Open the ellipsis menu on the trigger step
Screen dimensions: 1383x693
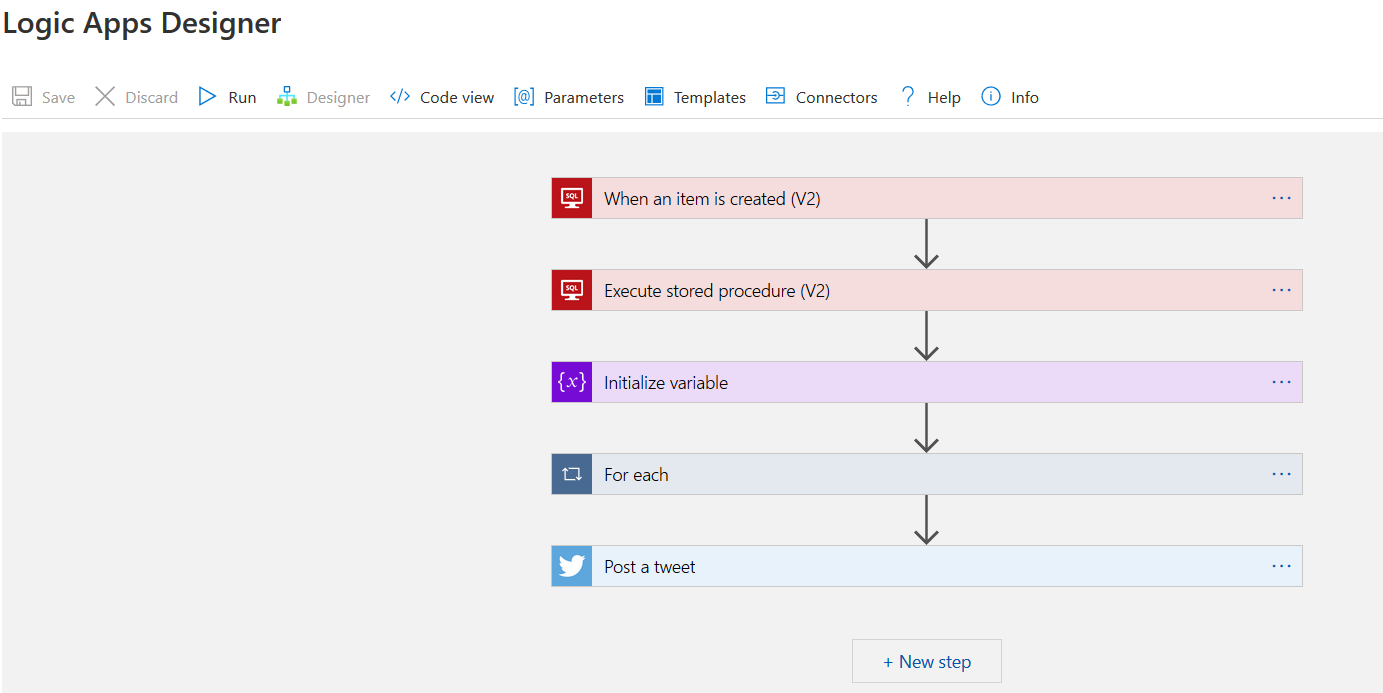click(x=1281, y=198)
